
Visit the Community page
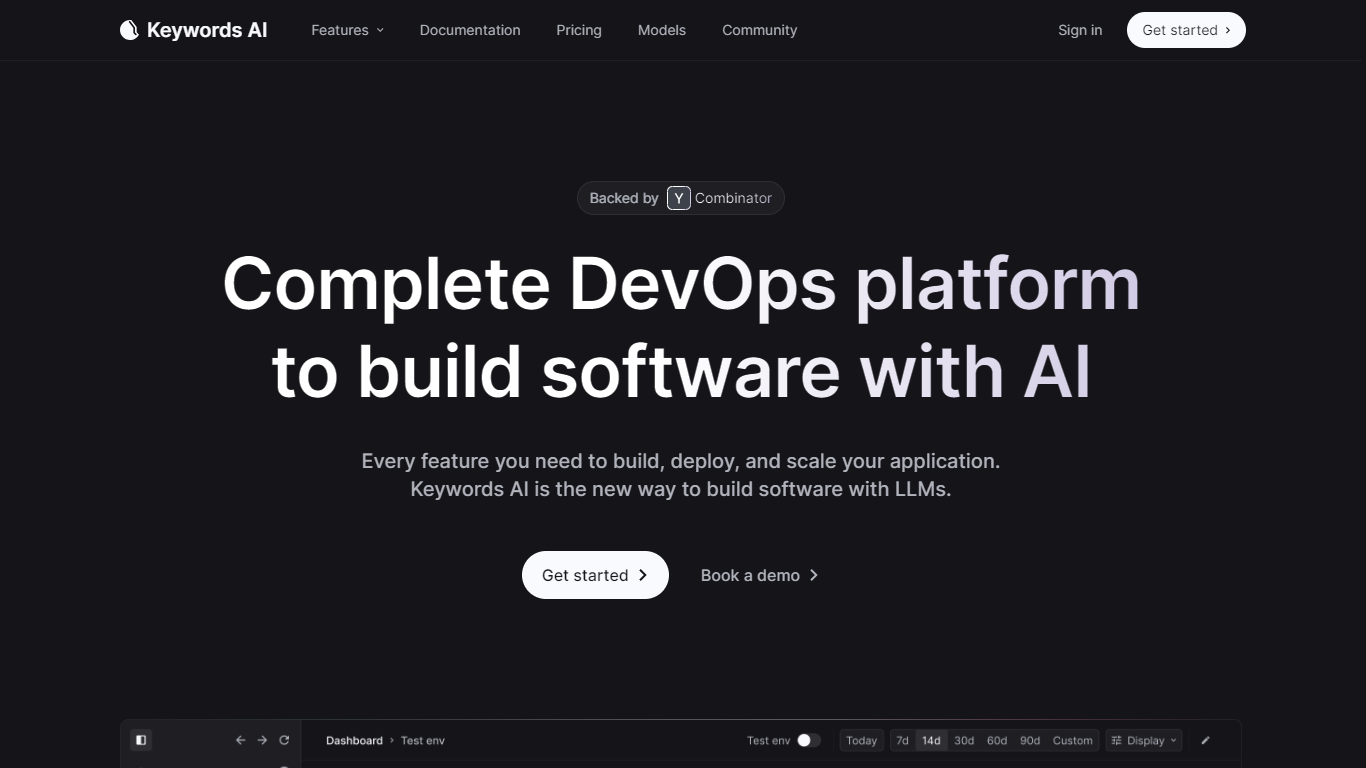tap(760, 30)
